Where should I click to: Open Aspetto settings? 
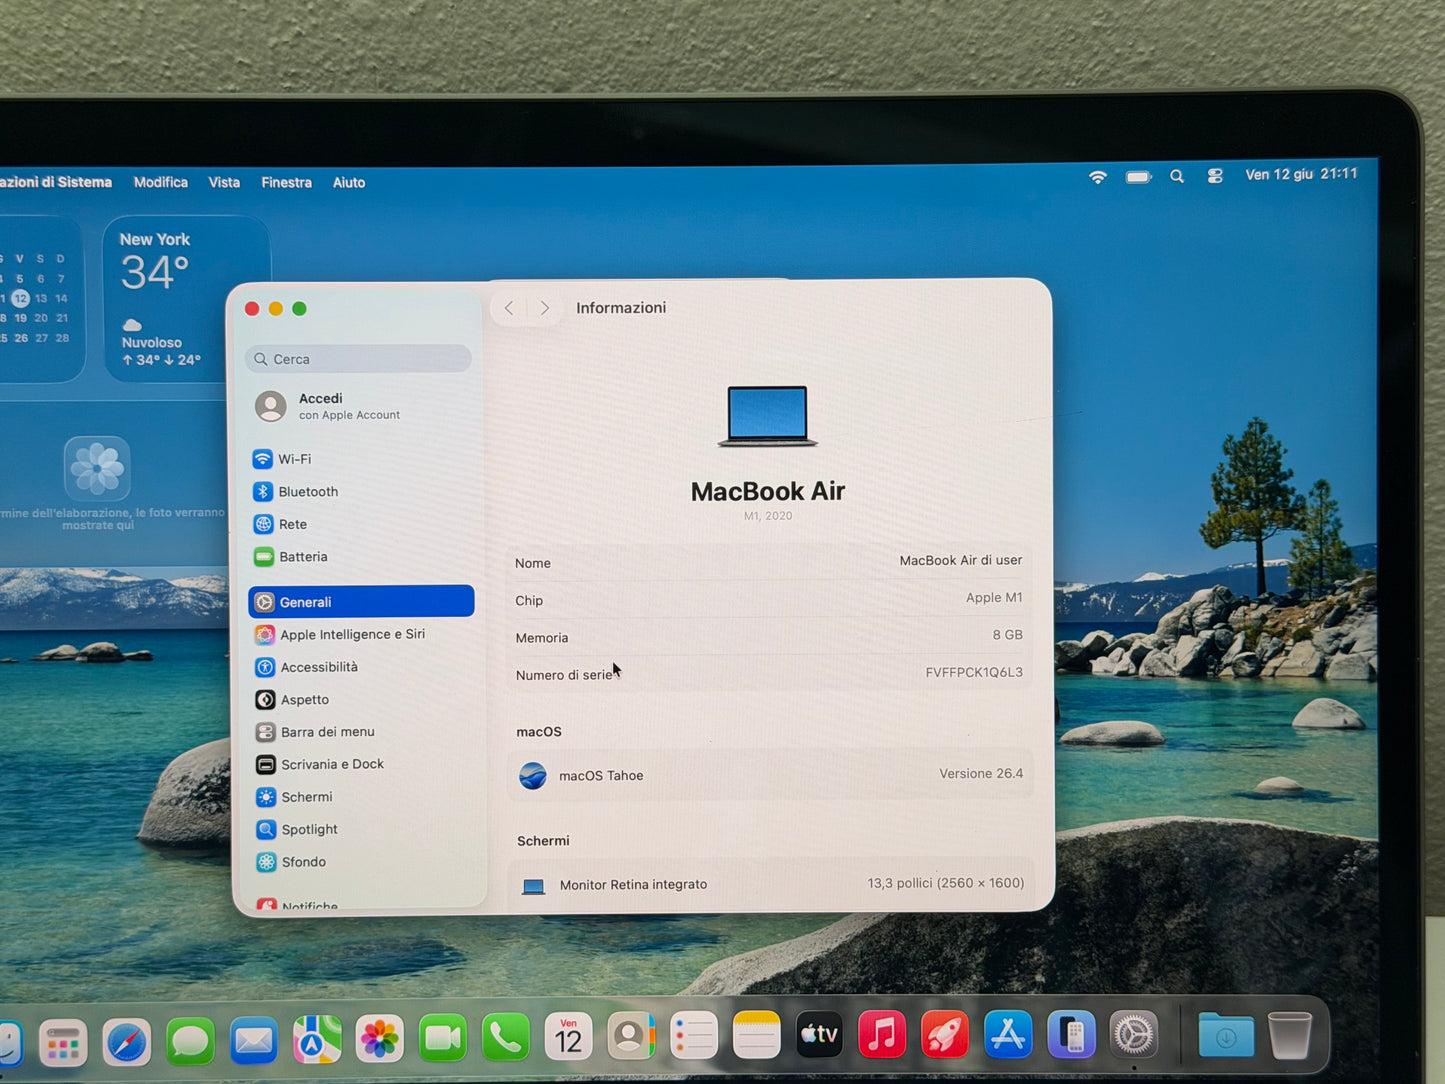click(361, 700)
